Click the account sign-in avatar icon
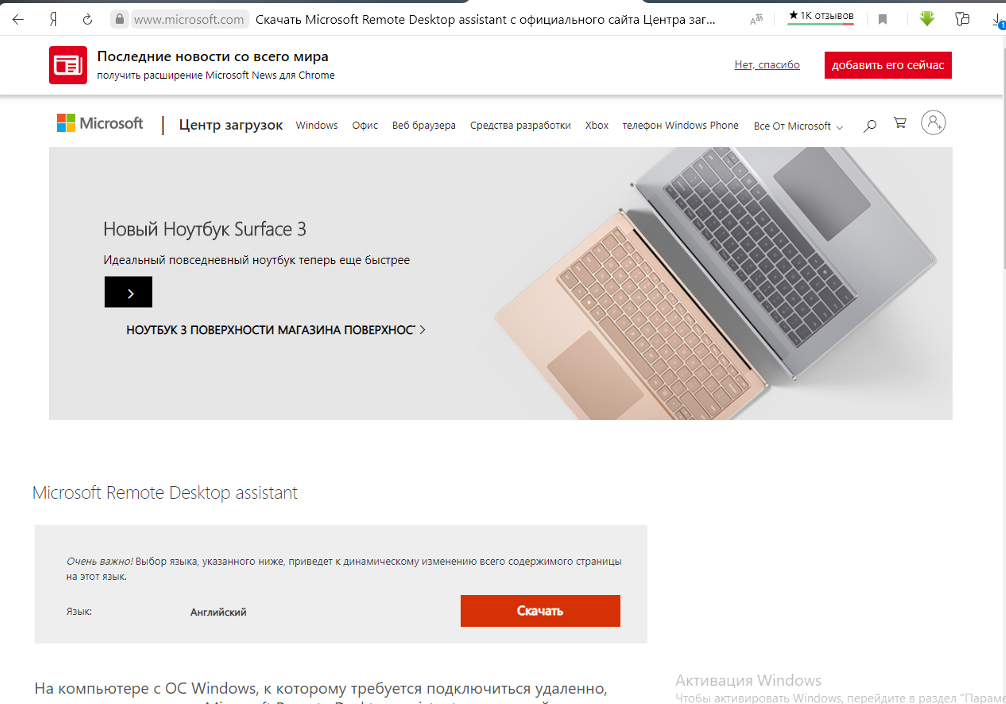The height and width of the screenshot is (704, 1006). [933, 122]
